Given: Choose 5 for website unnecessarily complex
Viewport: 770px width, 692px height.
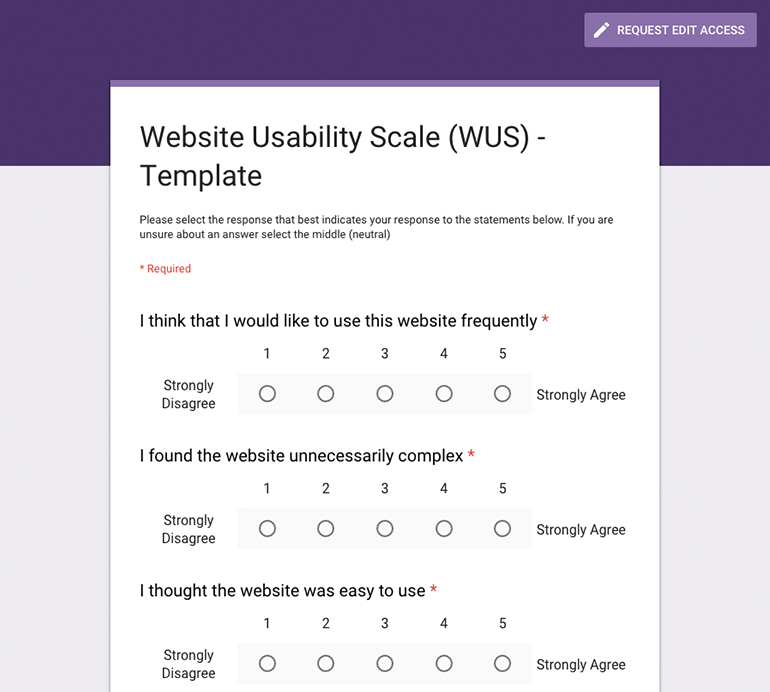Looking at the screenshot, I should pyautogui.click(x=502, y=528).
